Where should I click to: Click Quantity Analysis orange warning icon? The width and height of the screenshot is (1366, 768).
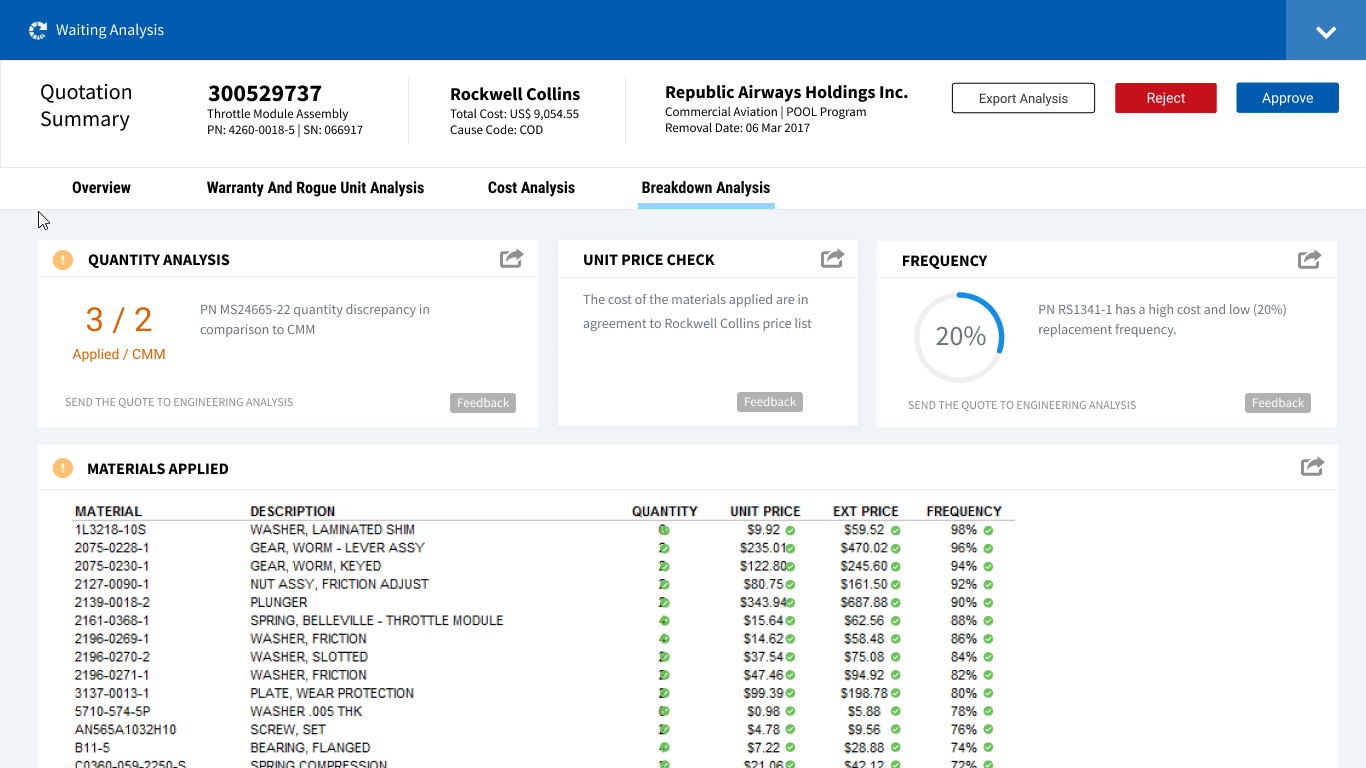click(x=63, y=260)
